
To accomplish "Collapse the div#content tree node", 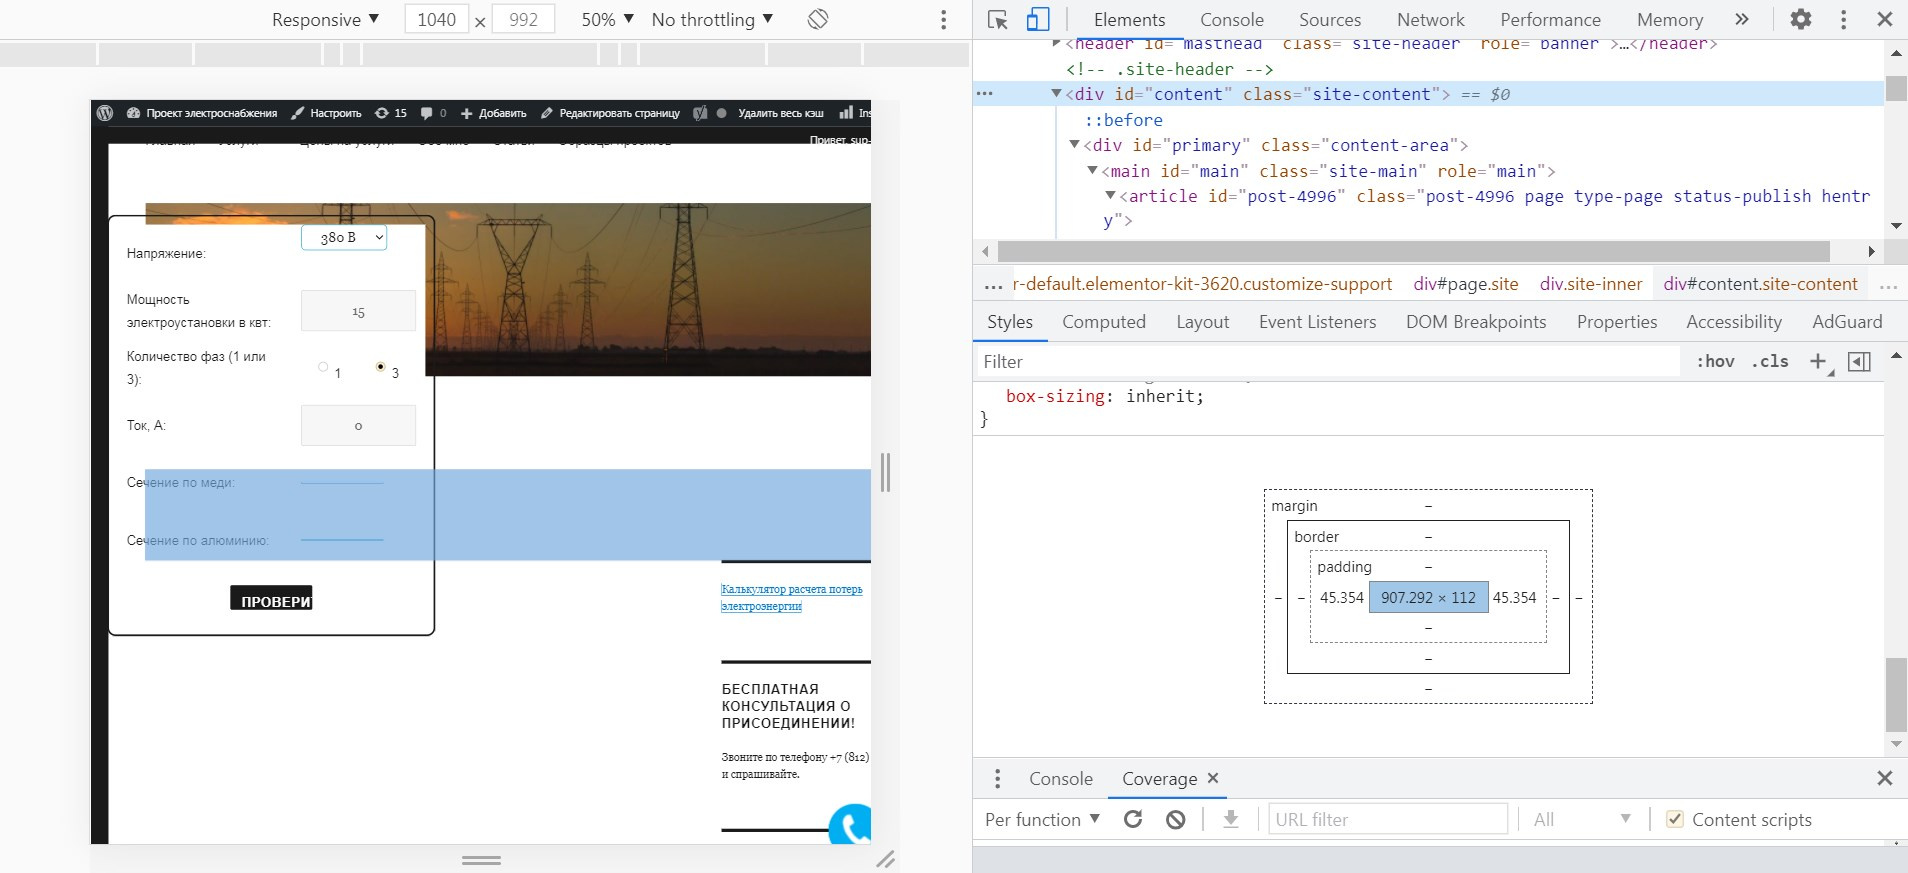I will pos(1056,94).
